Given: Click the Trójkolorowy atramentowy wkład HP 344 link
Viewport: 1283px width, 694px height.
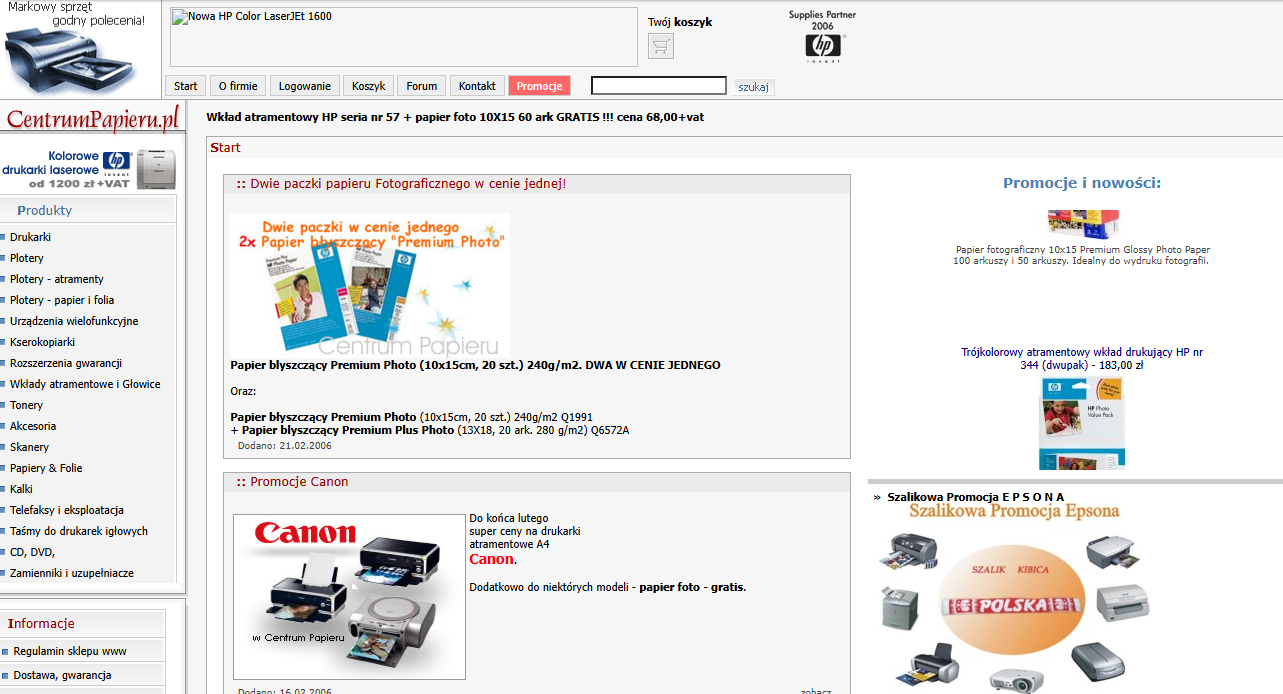Looking at the screenshot, I should pos(1082,359).
